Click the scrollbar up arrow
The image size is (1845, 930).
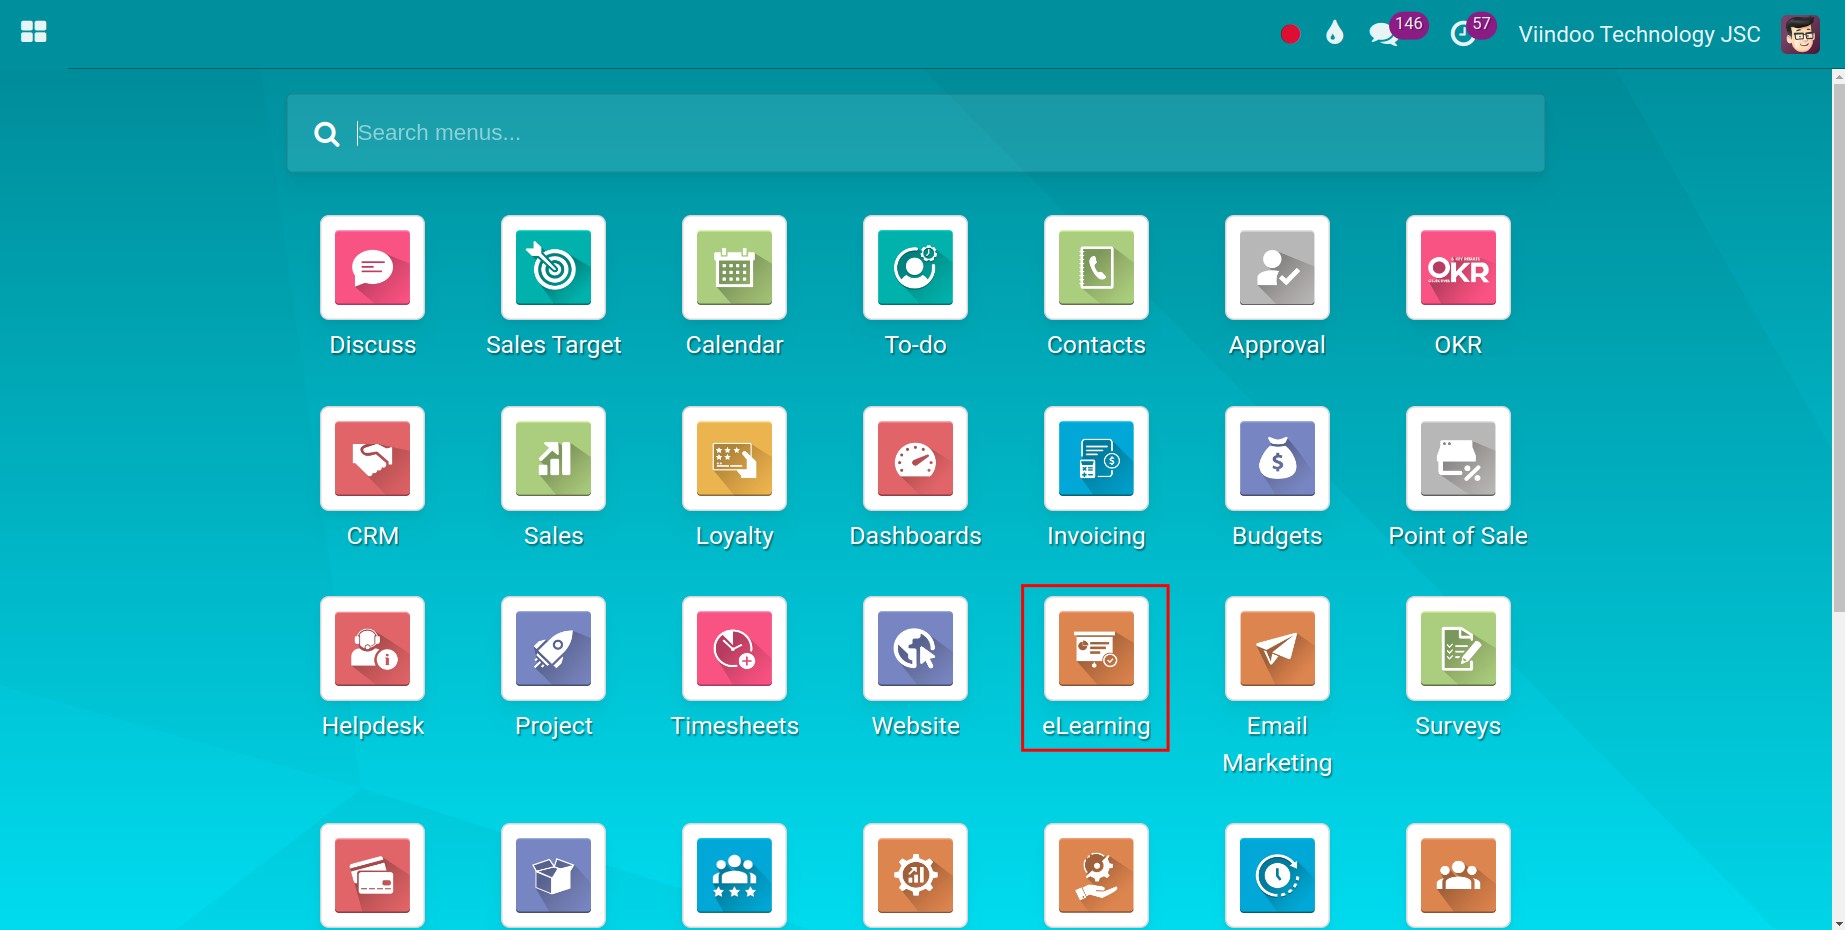point(1838,77)
